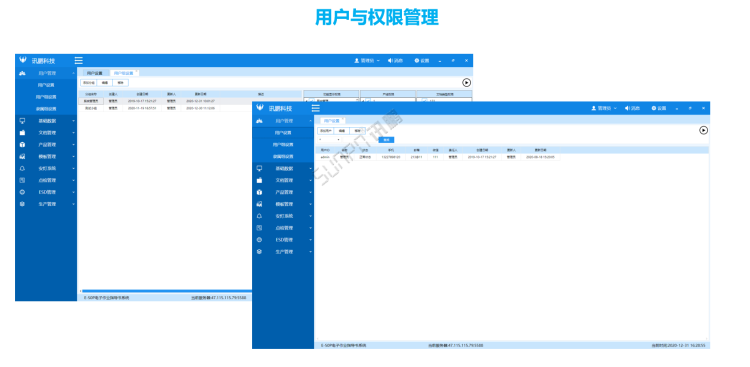Open 用户组设置 submenu in back window sidebar
Image resolution: width=750 pixels, height=367 pixels.
click(x=46, y=97)
